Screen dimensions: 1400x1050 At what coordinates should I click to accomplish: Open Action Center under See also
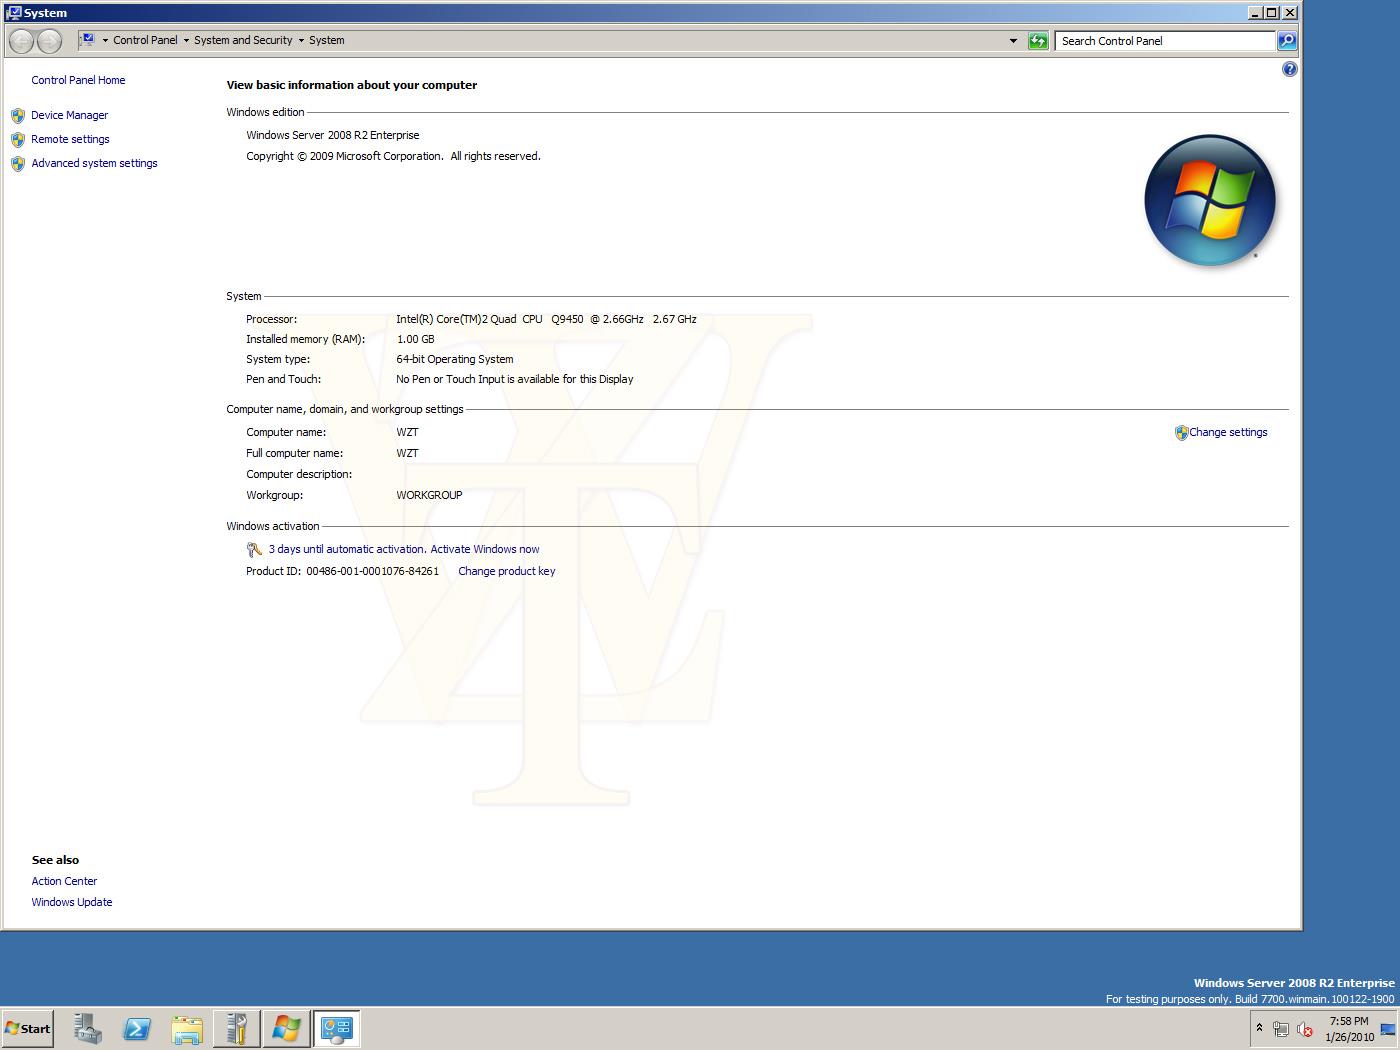64,881
